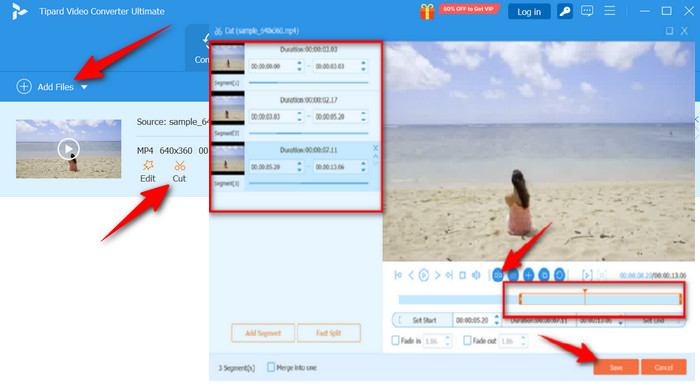Open the hamburger menu in title bar
This screenshot has width=700, height=385.
point(609,11)
